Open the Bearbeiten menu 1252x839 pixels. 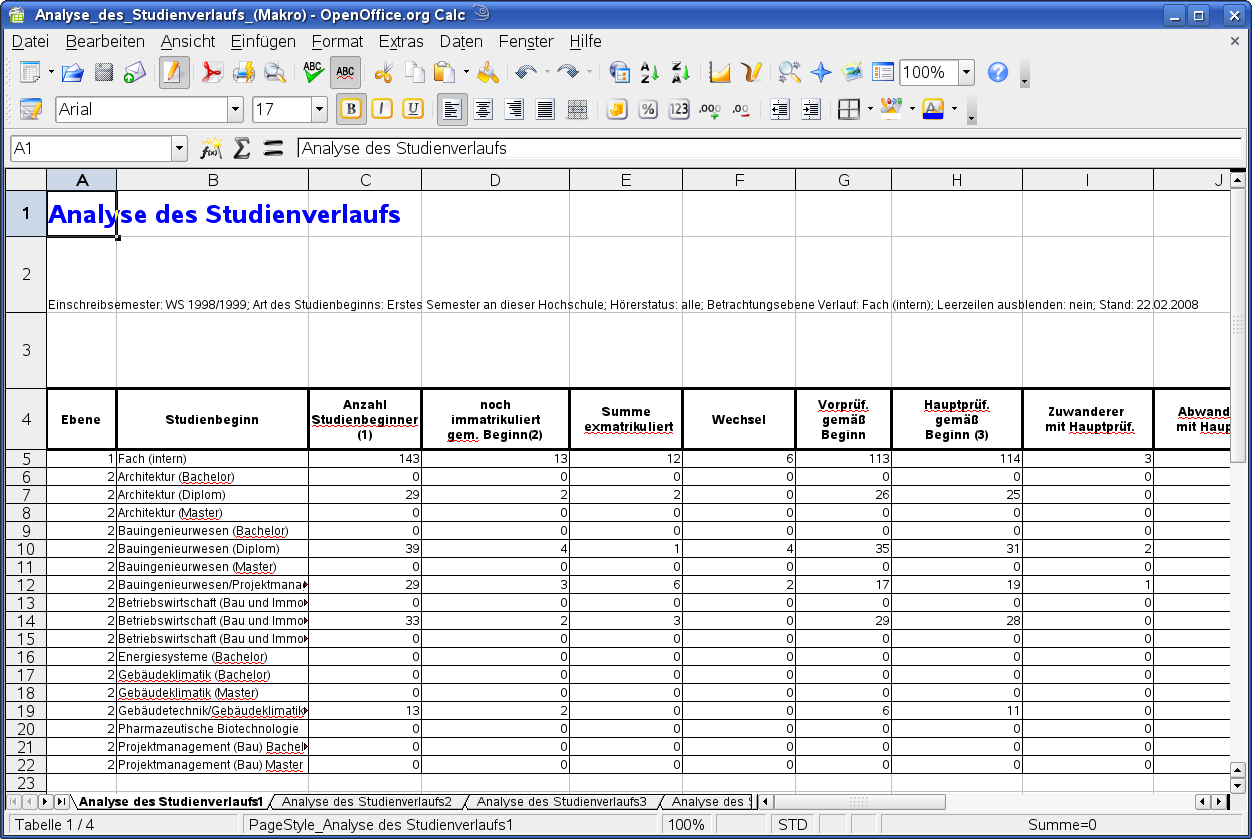tap(105, 41)
